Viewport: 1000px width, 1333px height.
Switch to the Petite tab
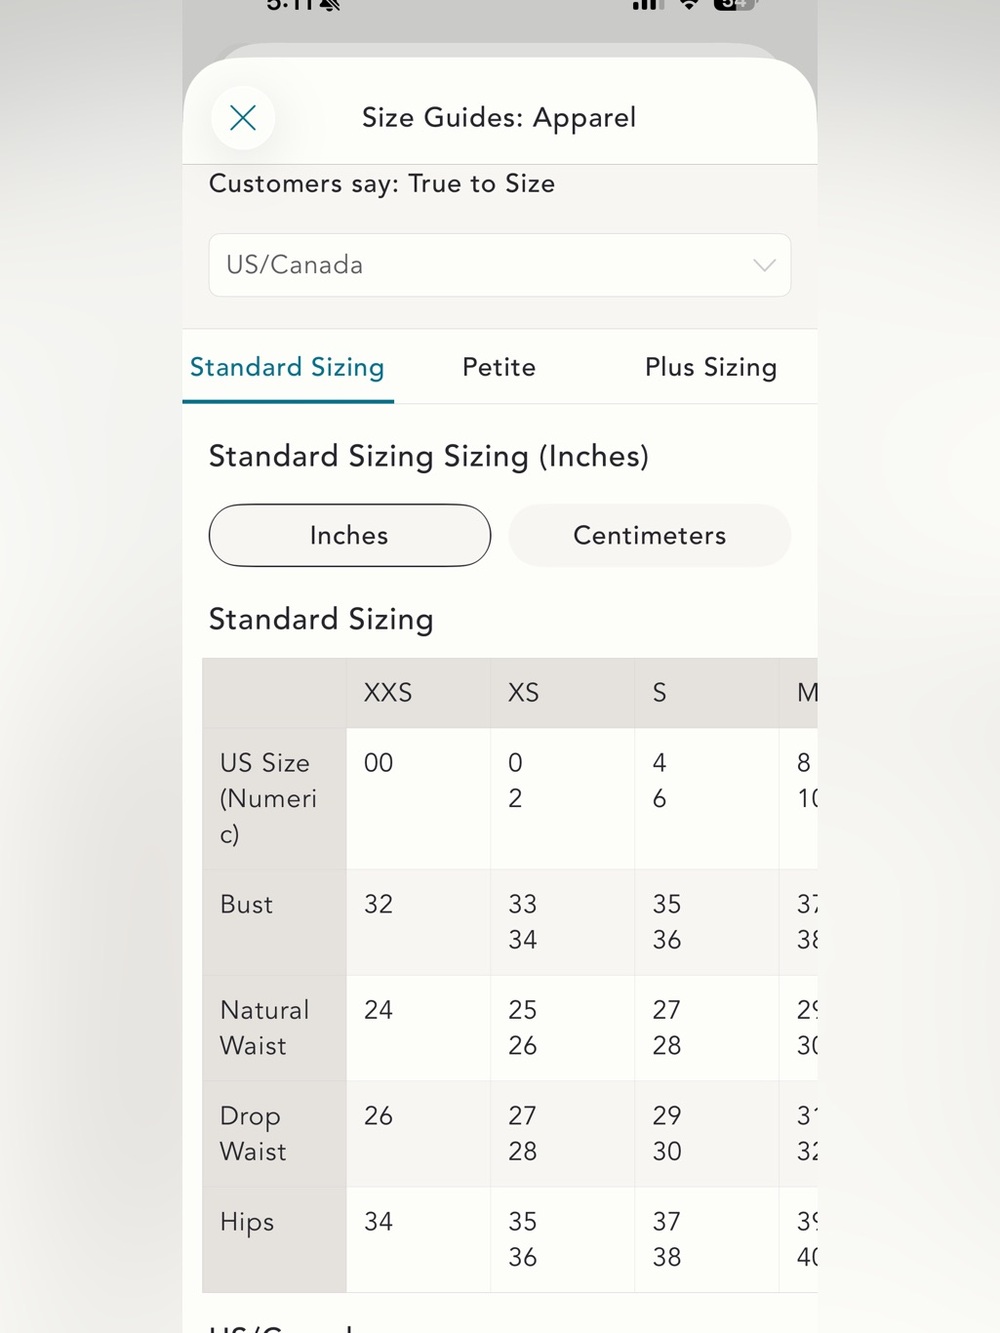[499, 367]
